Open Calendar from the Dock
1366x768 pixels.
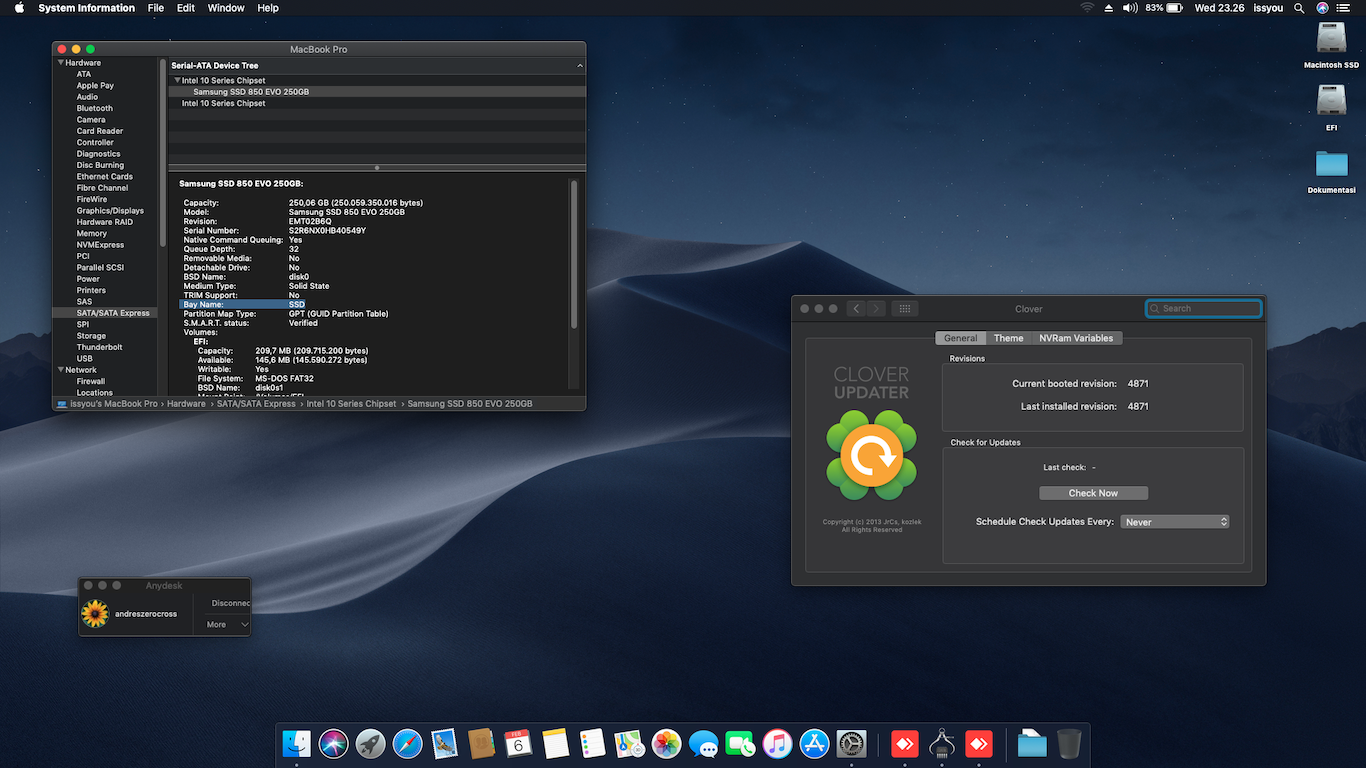[518, 743]
